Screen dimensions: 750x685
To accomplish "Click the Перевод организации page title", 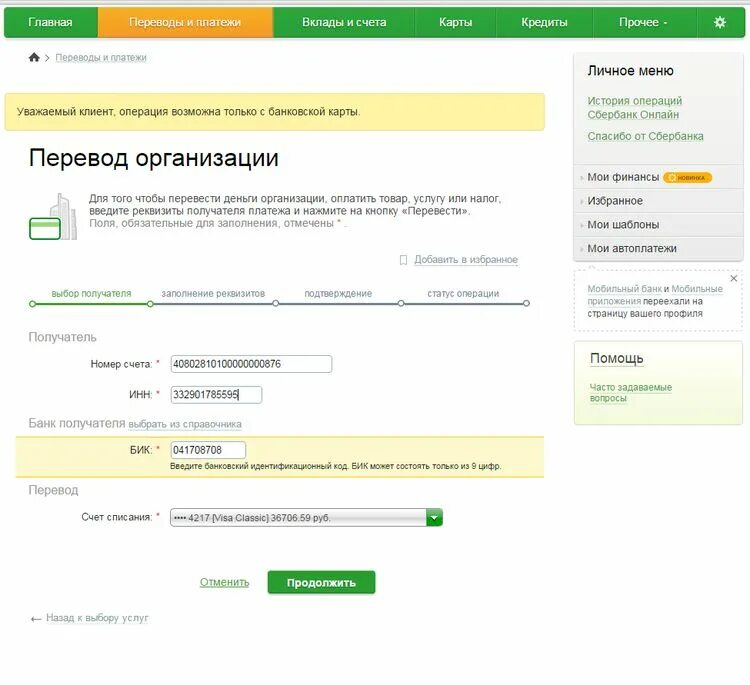I will click(154, 158).
